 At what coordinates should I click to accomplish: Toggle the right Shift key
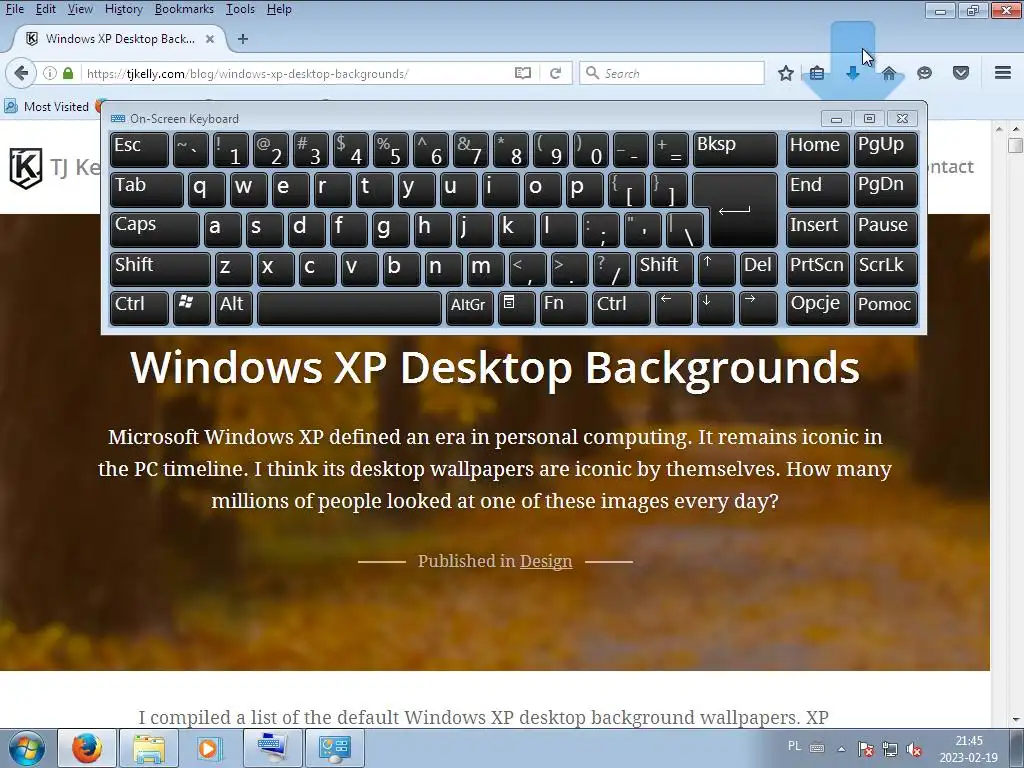tap(664, 269)
